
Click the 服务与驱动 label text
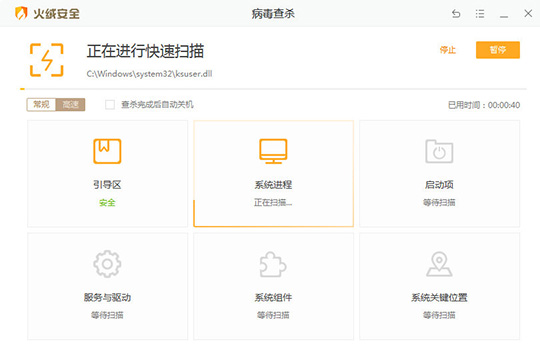pyautogui.click(x=107, y=298)
